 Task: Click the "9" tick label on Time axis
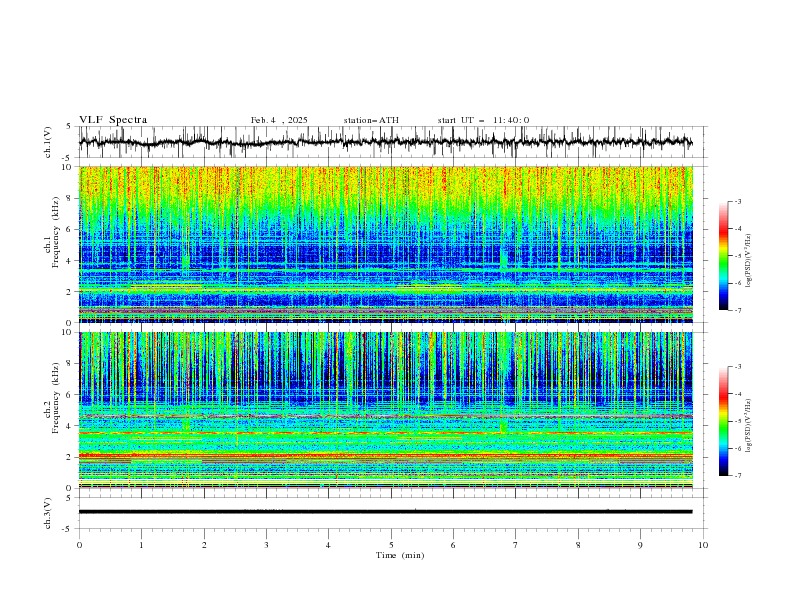(x=640, y=545)
